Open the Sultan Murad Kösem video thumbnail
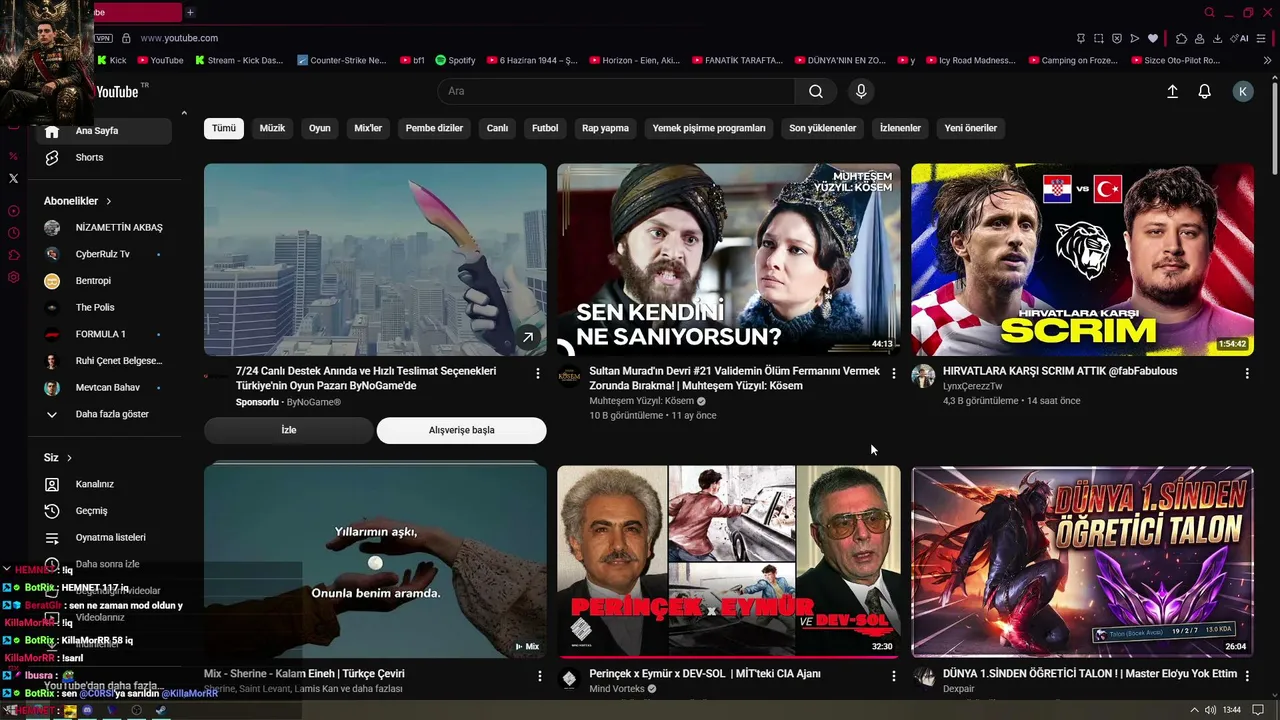This screenshot has height=720, width=1280. pyautogui.click(x=729, y=260)
